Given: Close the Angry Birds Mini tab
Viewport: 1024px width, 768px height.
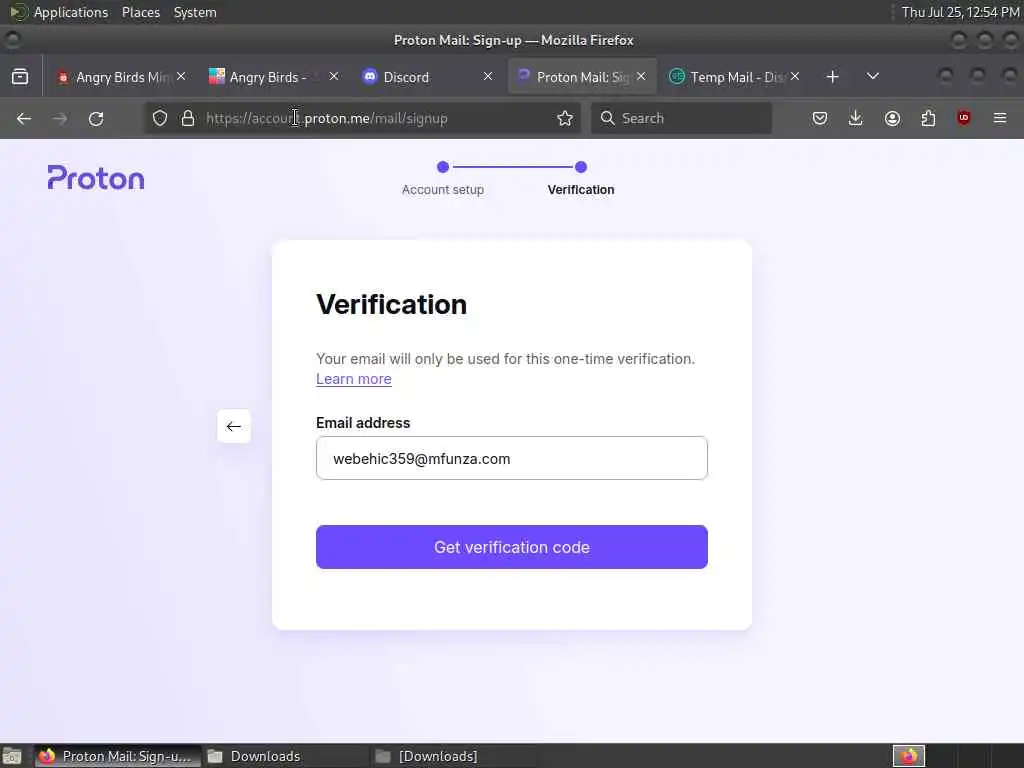Looking at the screenshot, I should tap(181, 76).
